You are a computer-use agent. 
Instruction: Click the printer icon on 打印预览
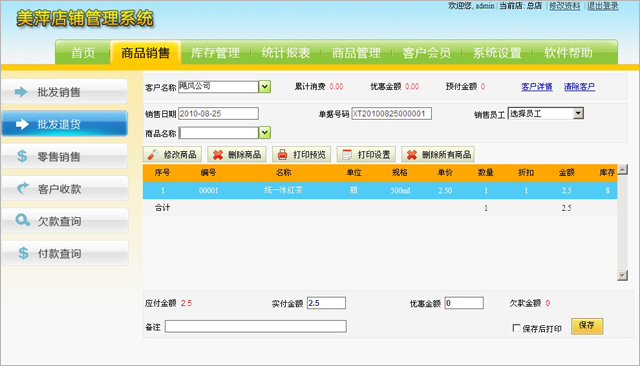282,155
